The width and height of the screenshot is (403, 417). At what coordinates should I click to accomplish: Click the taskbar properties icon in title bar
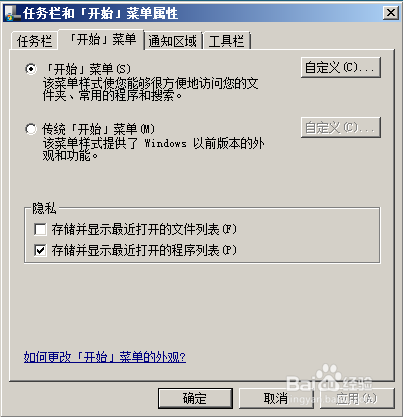pos(13,13)
